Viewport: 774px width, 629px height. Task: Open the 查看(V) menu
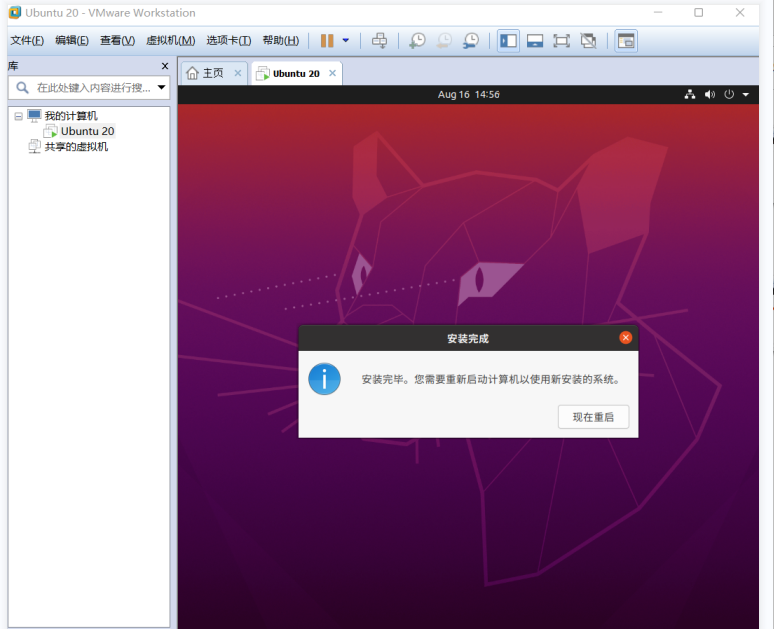[x=117, y=40]
